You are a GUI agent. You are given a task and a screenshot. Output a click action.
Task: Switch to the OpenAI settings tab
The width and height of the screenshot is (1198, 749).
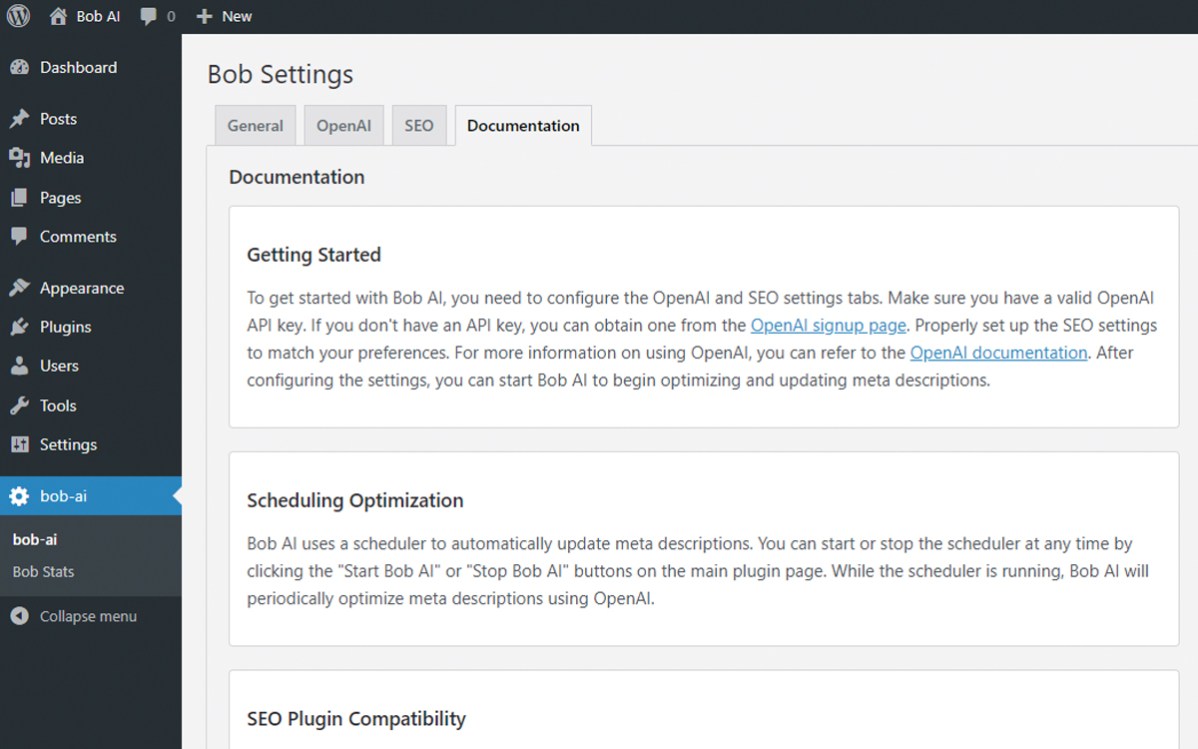pyautogui.click(x=343, y=126)
